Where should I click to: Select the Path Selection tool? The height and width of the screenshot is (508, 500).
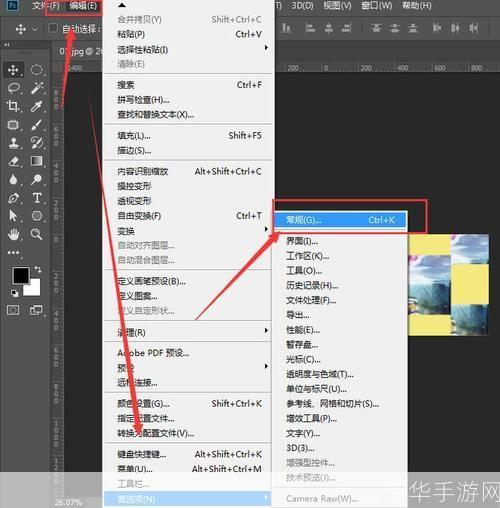pos(13,216)
